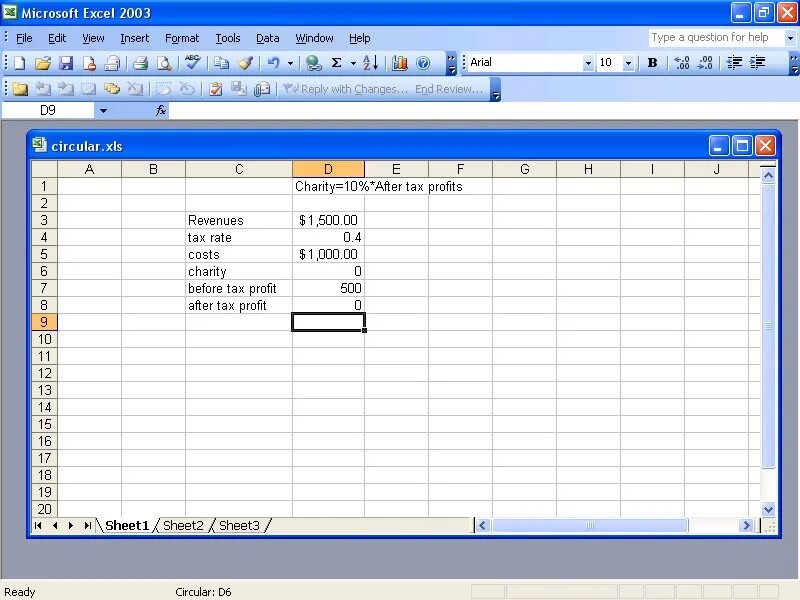Save the workbook with the floppy disk icon

pos(66,63)
